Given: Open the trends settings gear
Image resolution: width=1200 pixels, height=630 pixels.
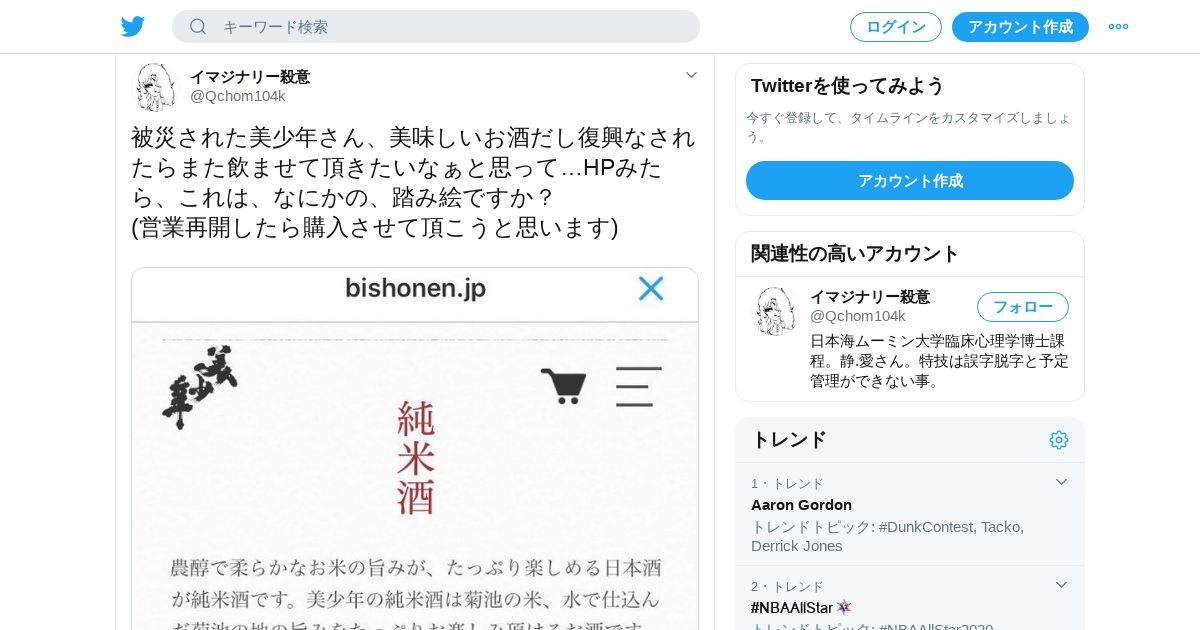Looking at the screenshot, I should coord(1059,440).
